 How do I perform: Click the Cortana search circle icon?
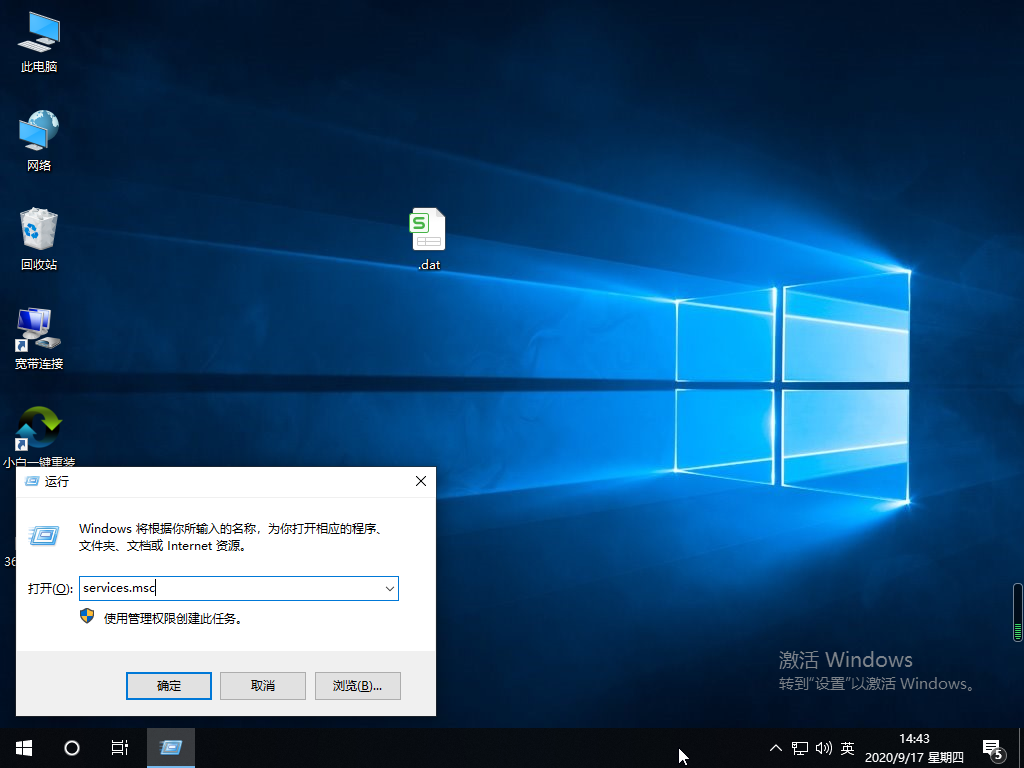pos(72,747)
